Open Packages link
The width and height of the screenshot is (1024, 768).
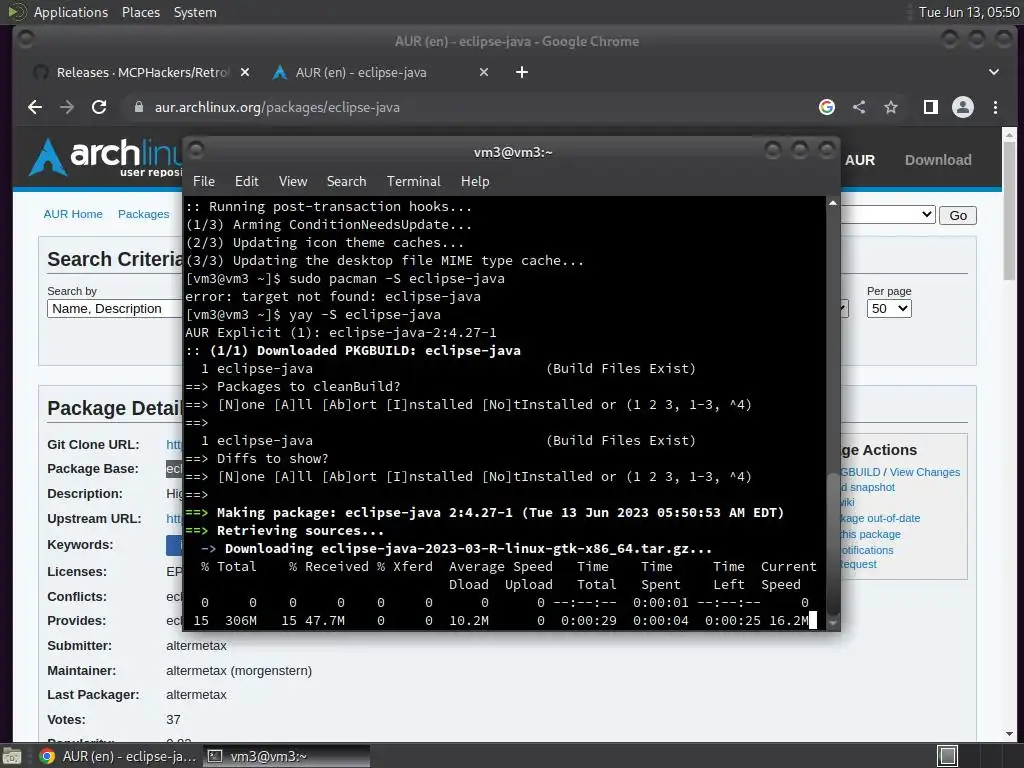(x=144, y=214)
